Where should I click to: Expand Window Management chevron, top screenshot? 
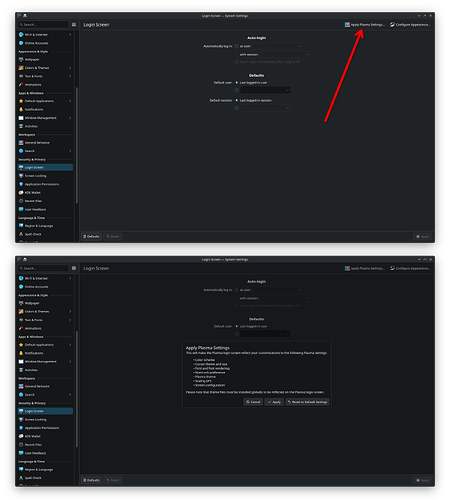pos(70,118)
